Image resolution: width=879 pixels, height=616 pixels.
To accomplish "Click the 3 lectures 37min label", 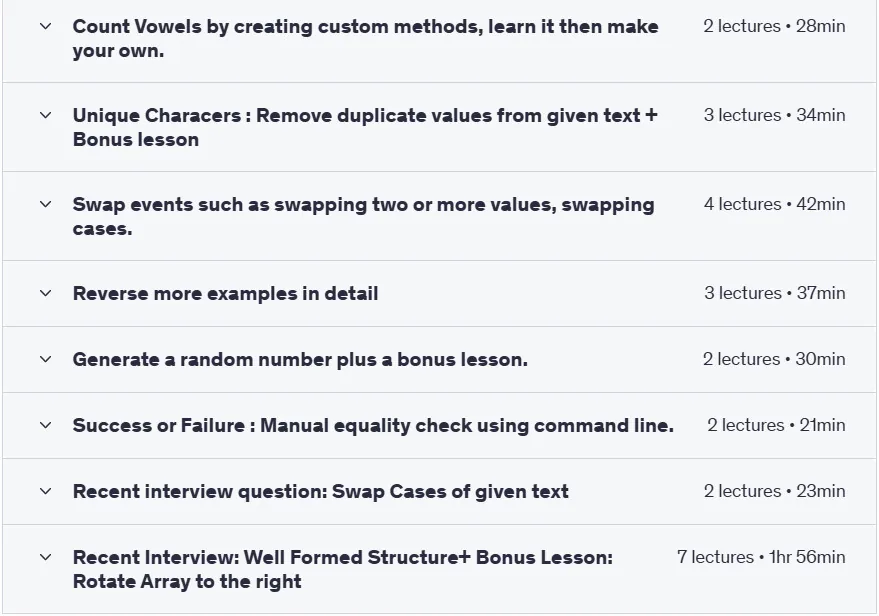I will (775, 293).
